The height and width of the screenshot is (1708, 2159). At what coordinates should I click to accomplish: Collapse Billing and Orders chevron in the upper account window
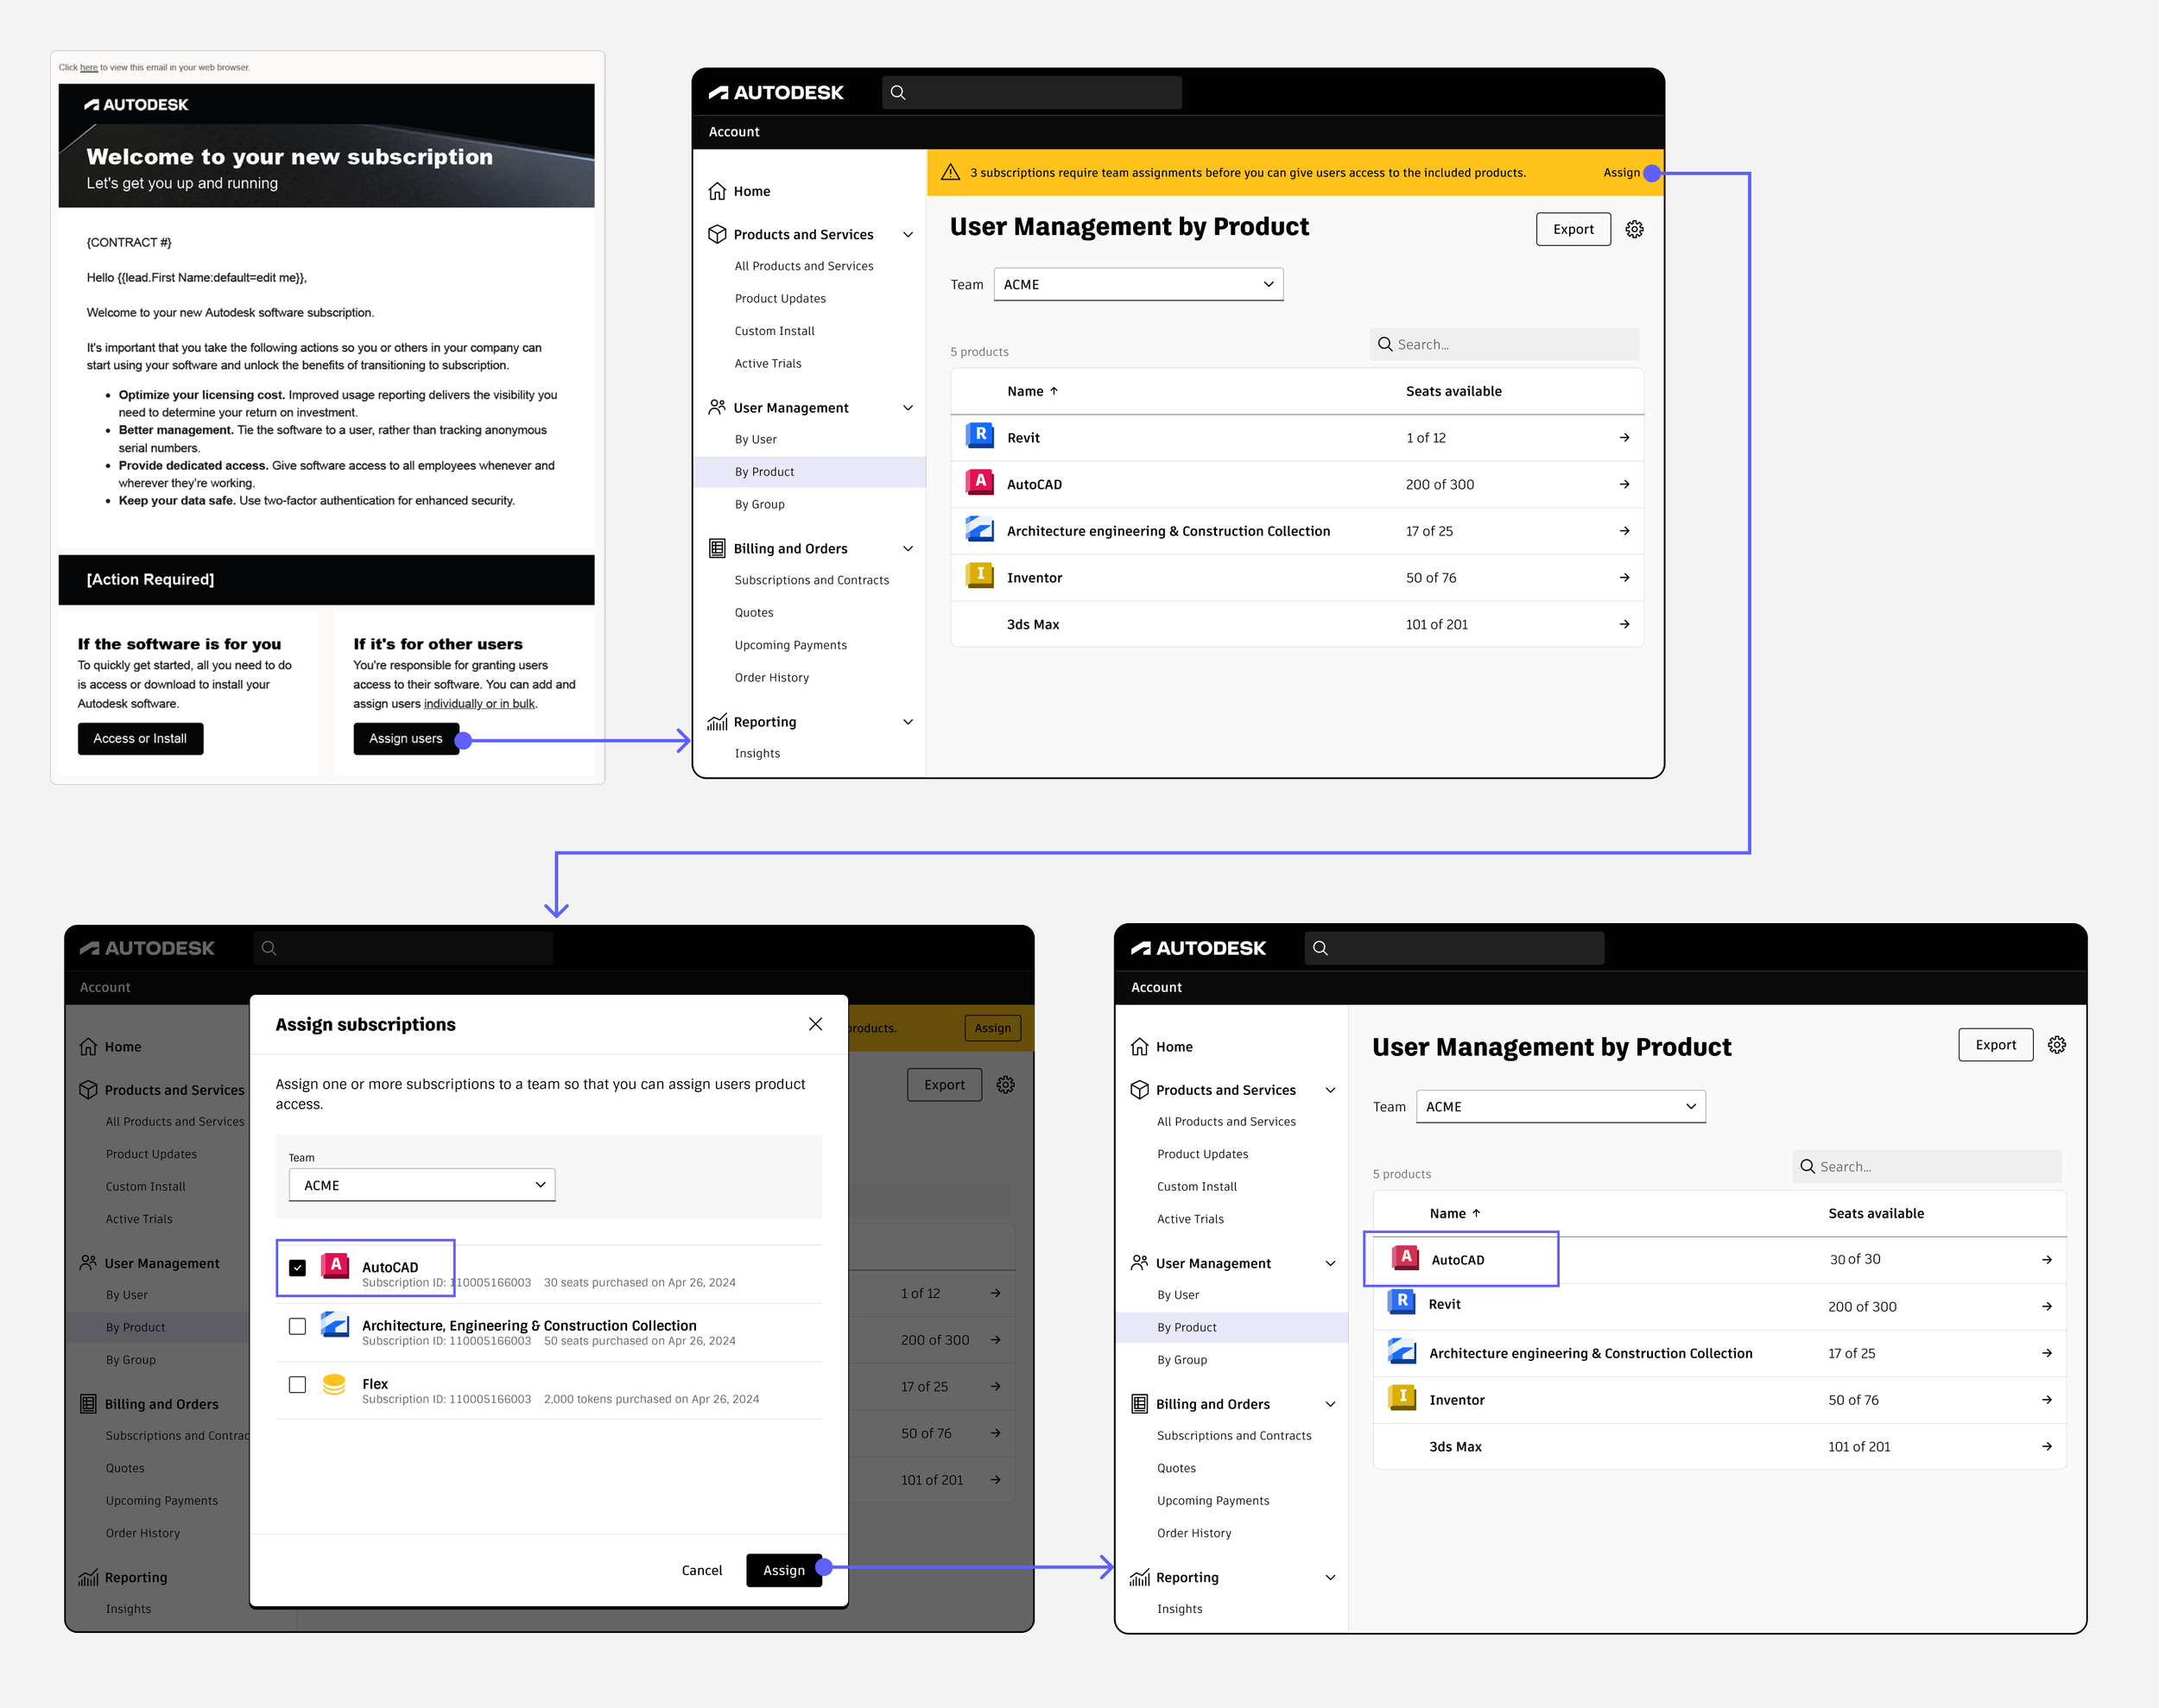[908, 549]
